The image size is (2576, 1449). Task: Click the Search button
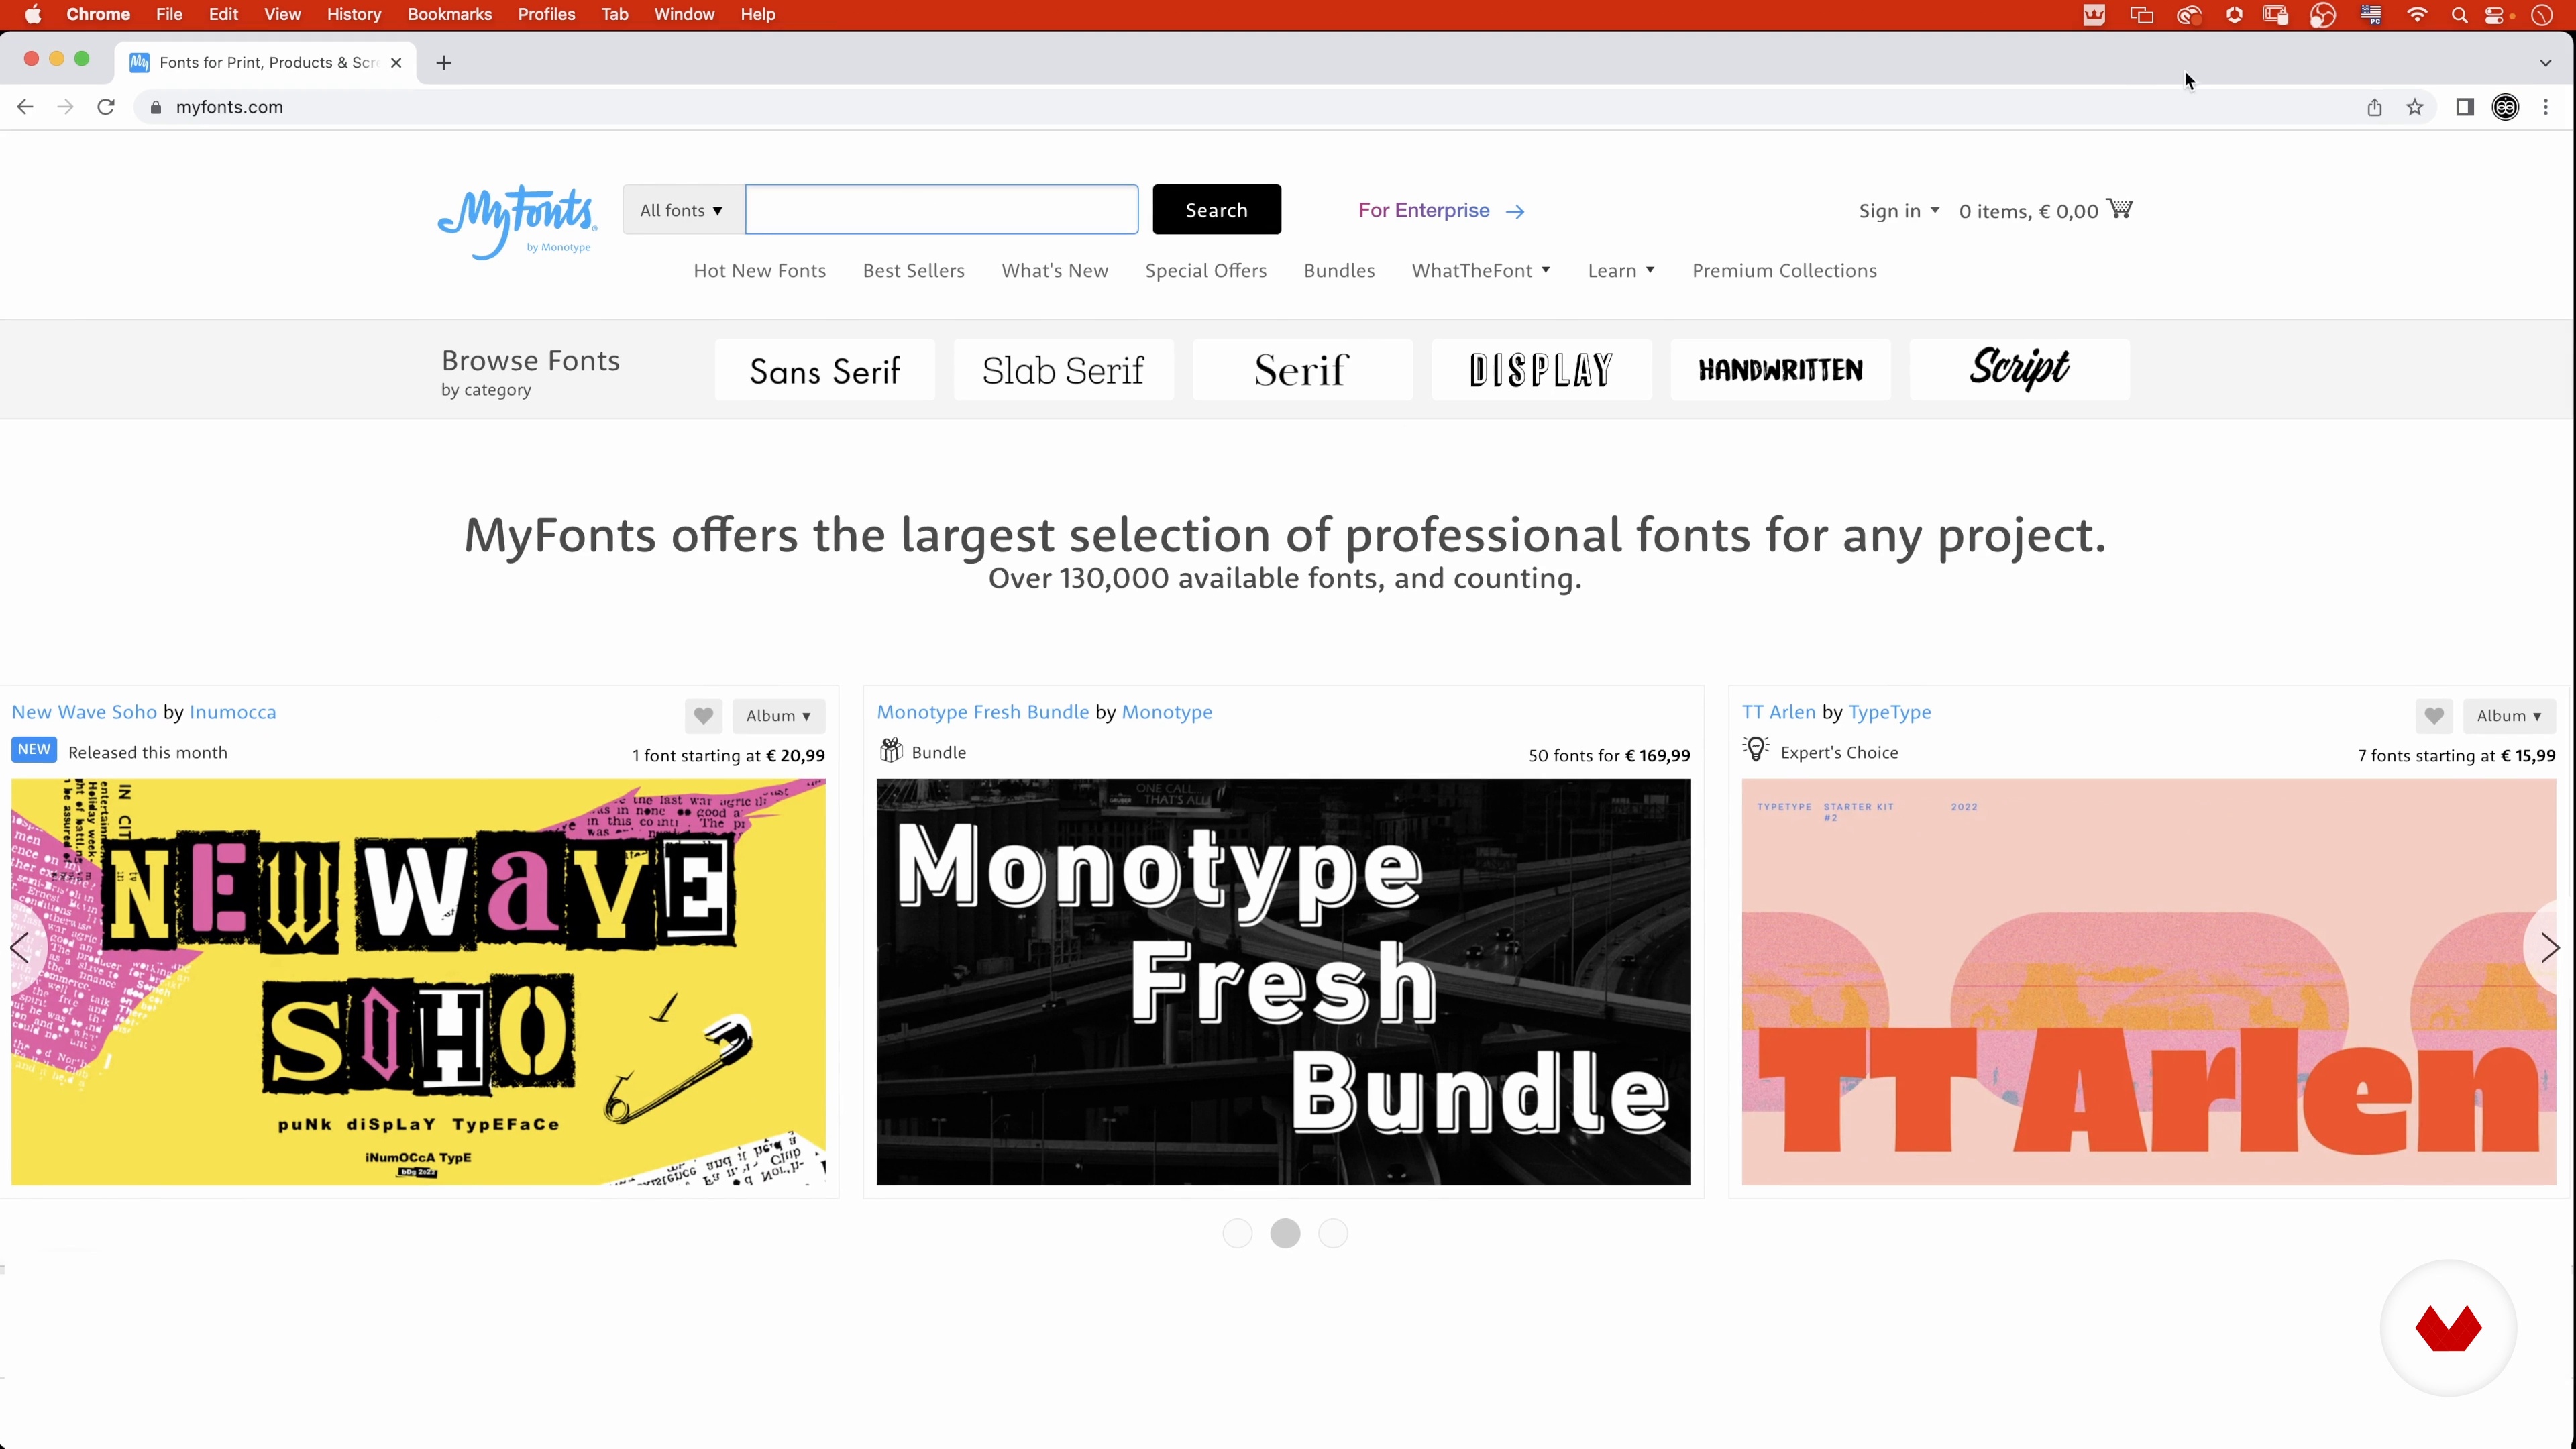click(1216, 210)
